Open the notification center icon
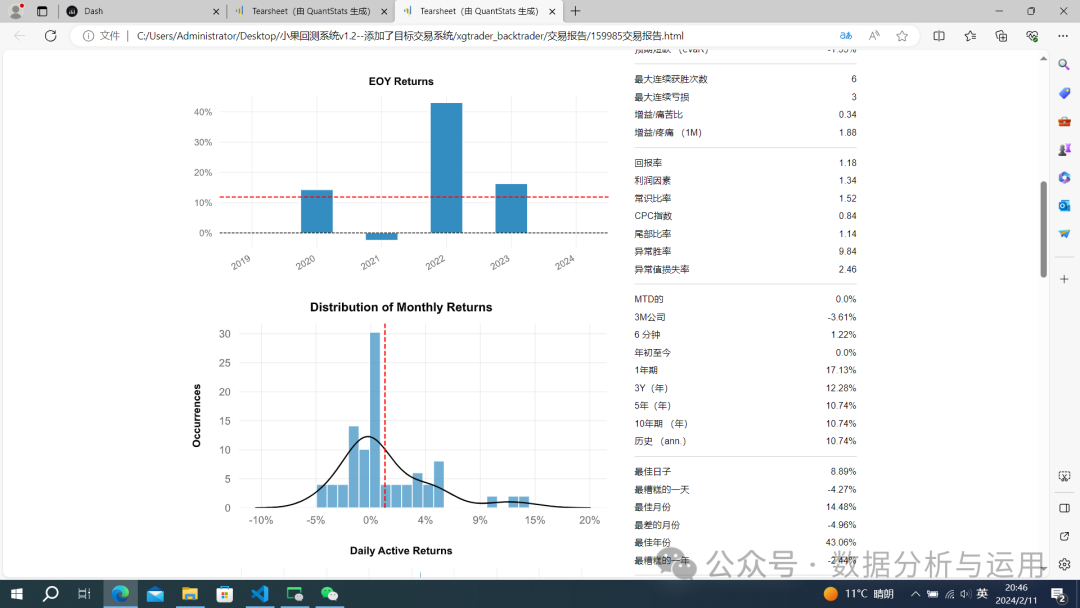Image resolution: width=1080 pixels, height=608 pixels. 1059,594
